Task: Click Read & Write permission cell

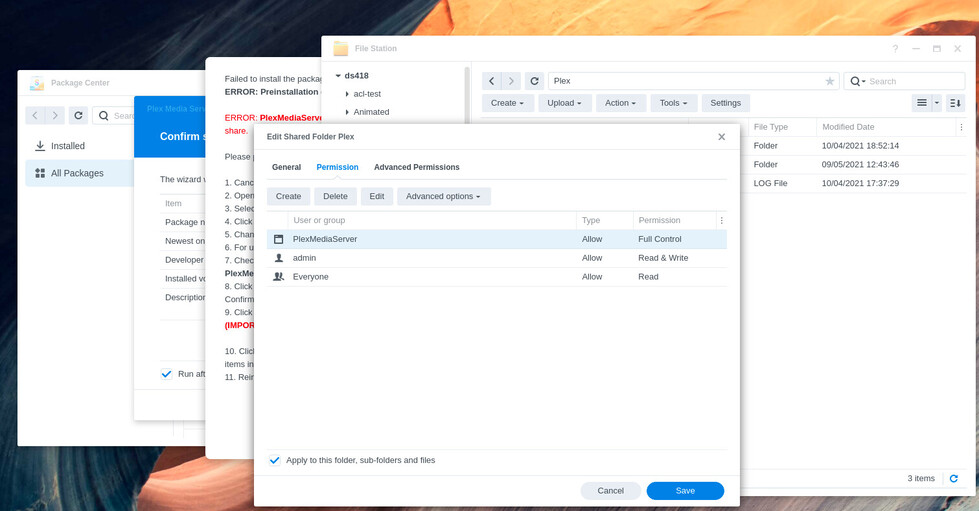Action: (x=663, y=258)
